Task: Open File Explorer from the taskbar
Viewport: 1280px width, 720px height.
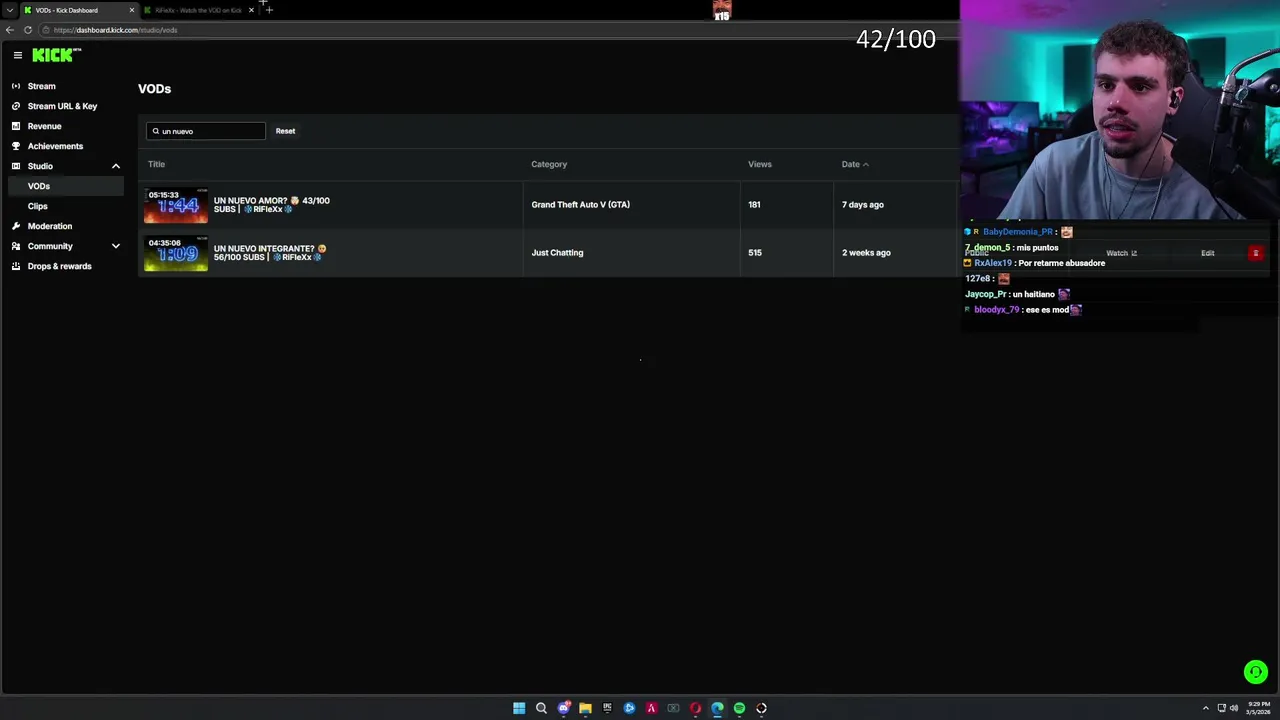Action: 585,708
